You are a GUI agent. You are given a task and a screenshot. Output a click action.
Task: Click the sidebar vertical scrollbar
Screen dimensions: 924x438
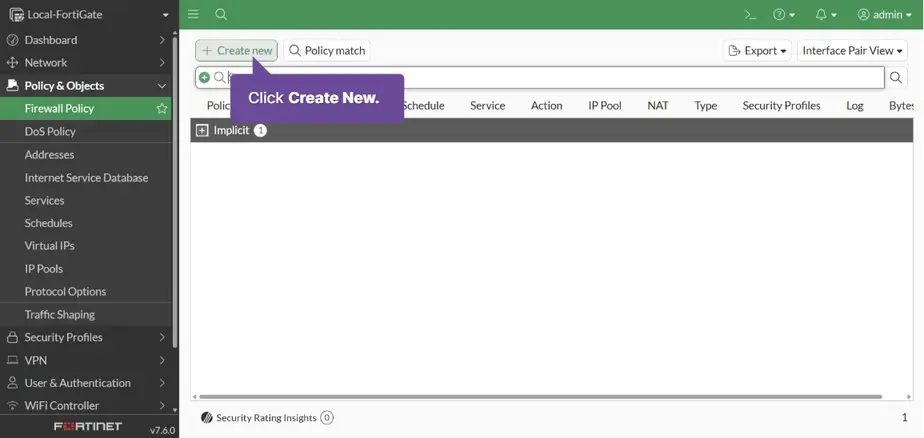click(x=174, y=192)
